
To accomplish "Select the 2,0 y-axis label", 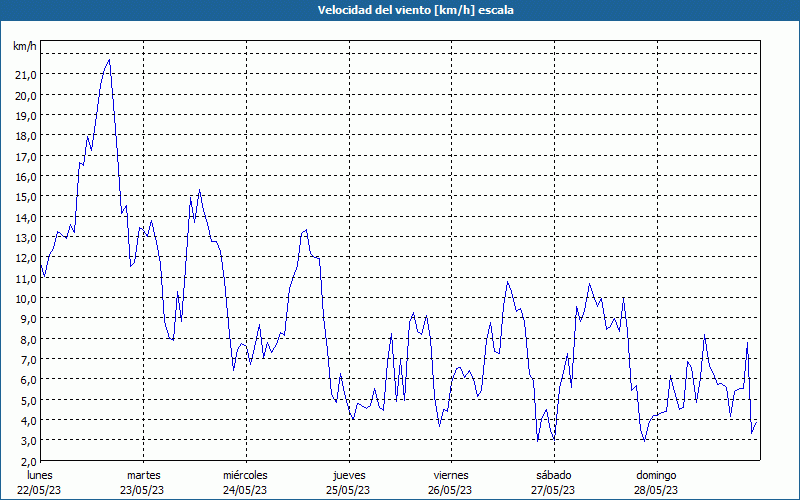I will (29, 461).
